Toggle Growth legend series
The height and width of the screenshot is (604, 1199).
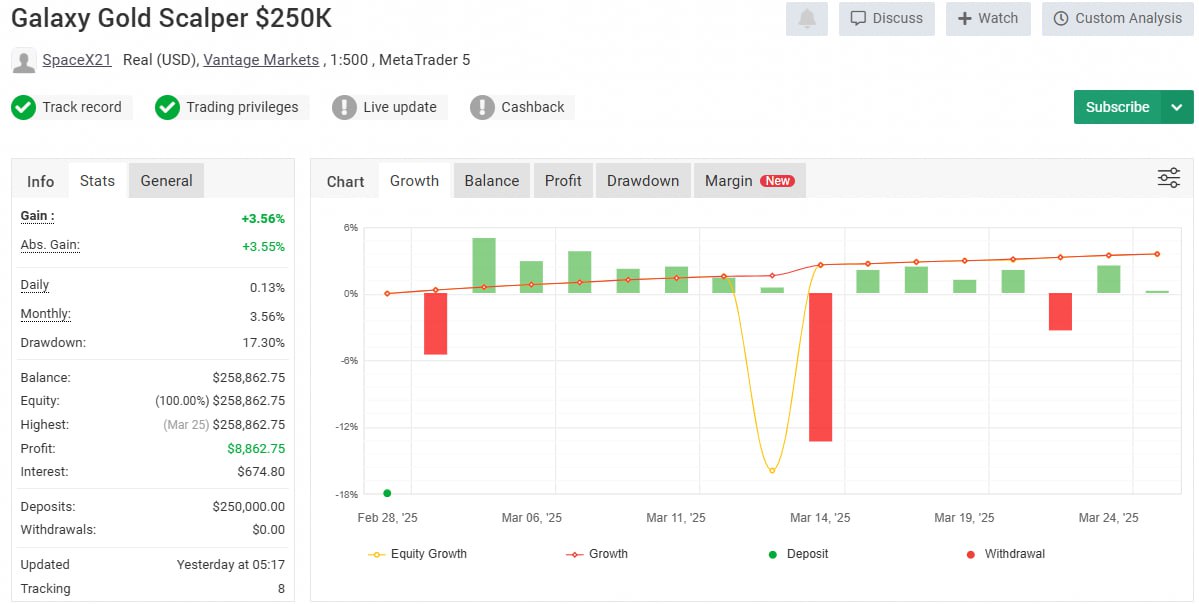[597, 554]
